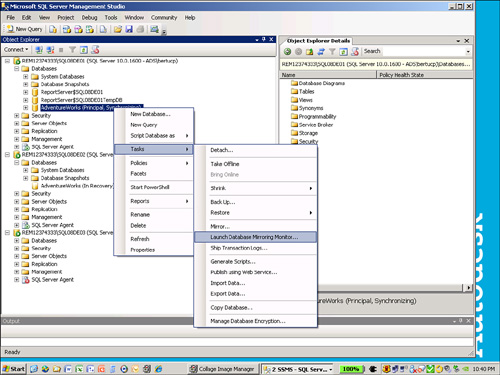Choose Detach... in Tasks submenu

pos(255,150)
